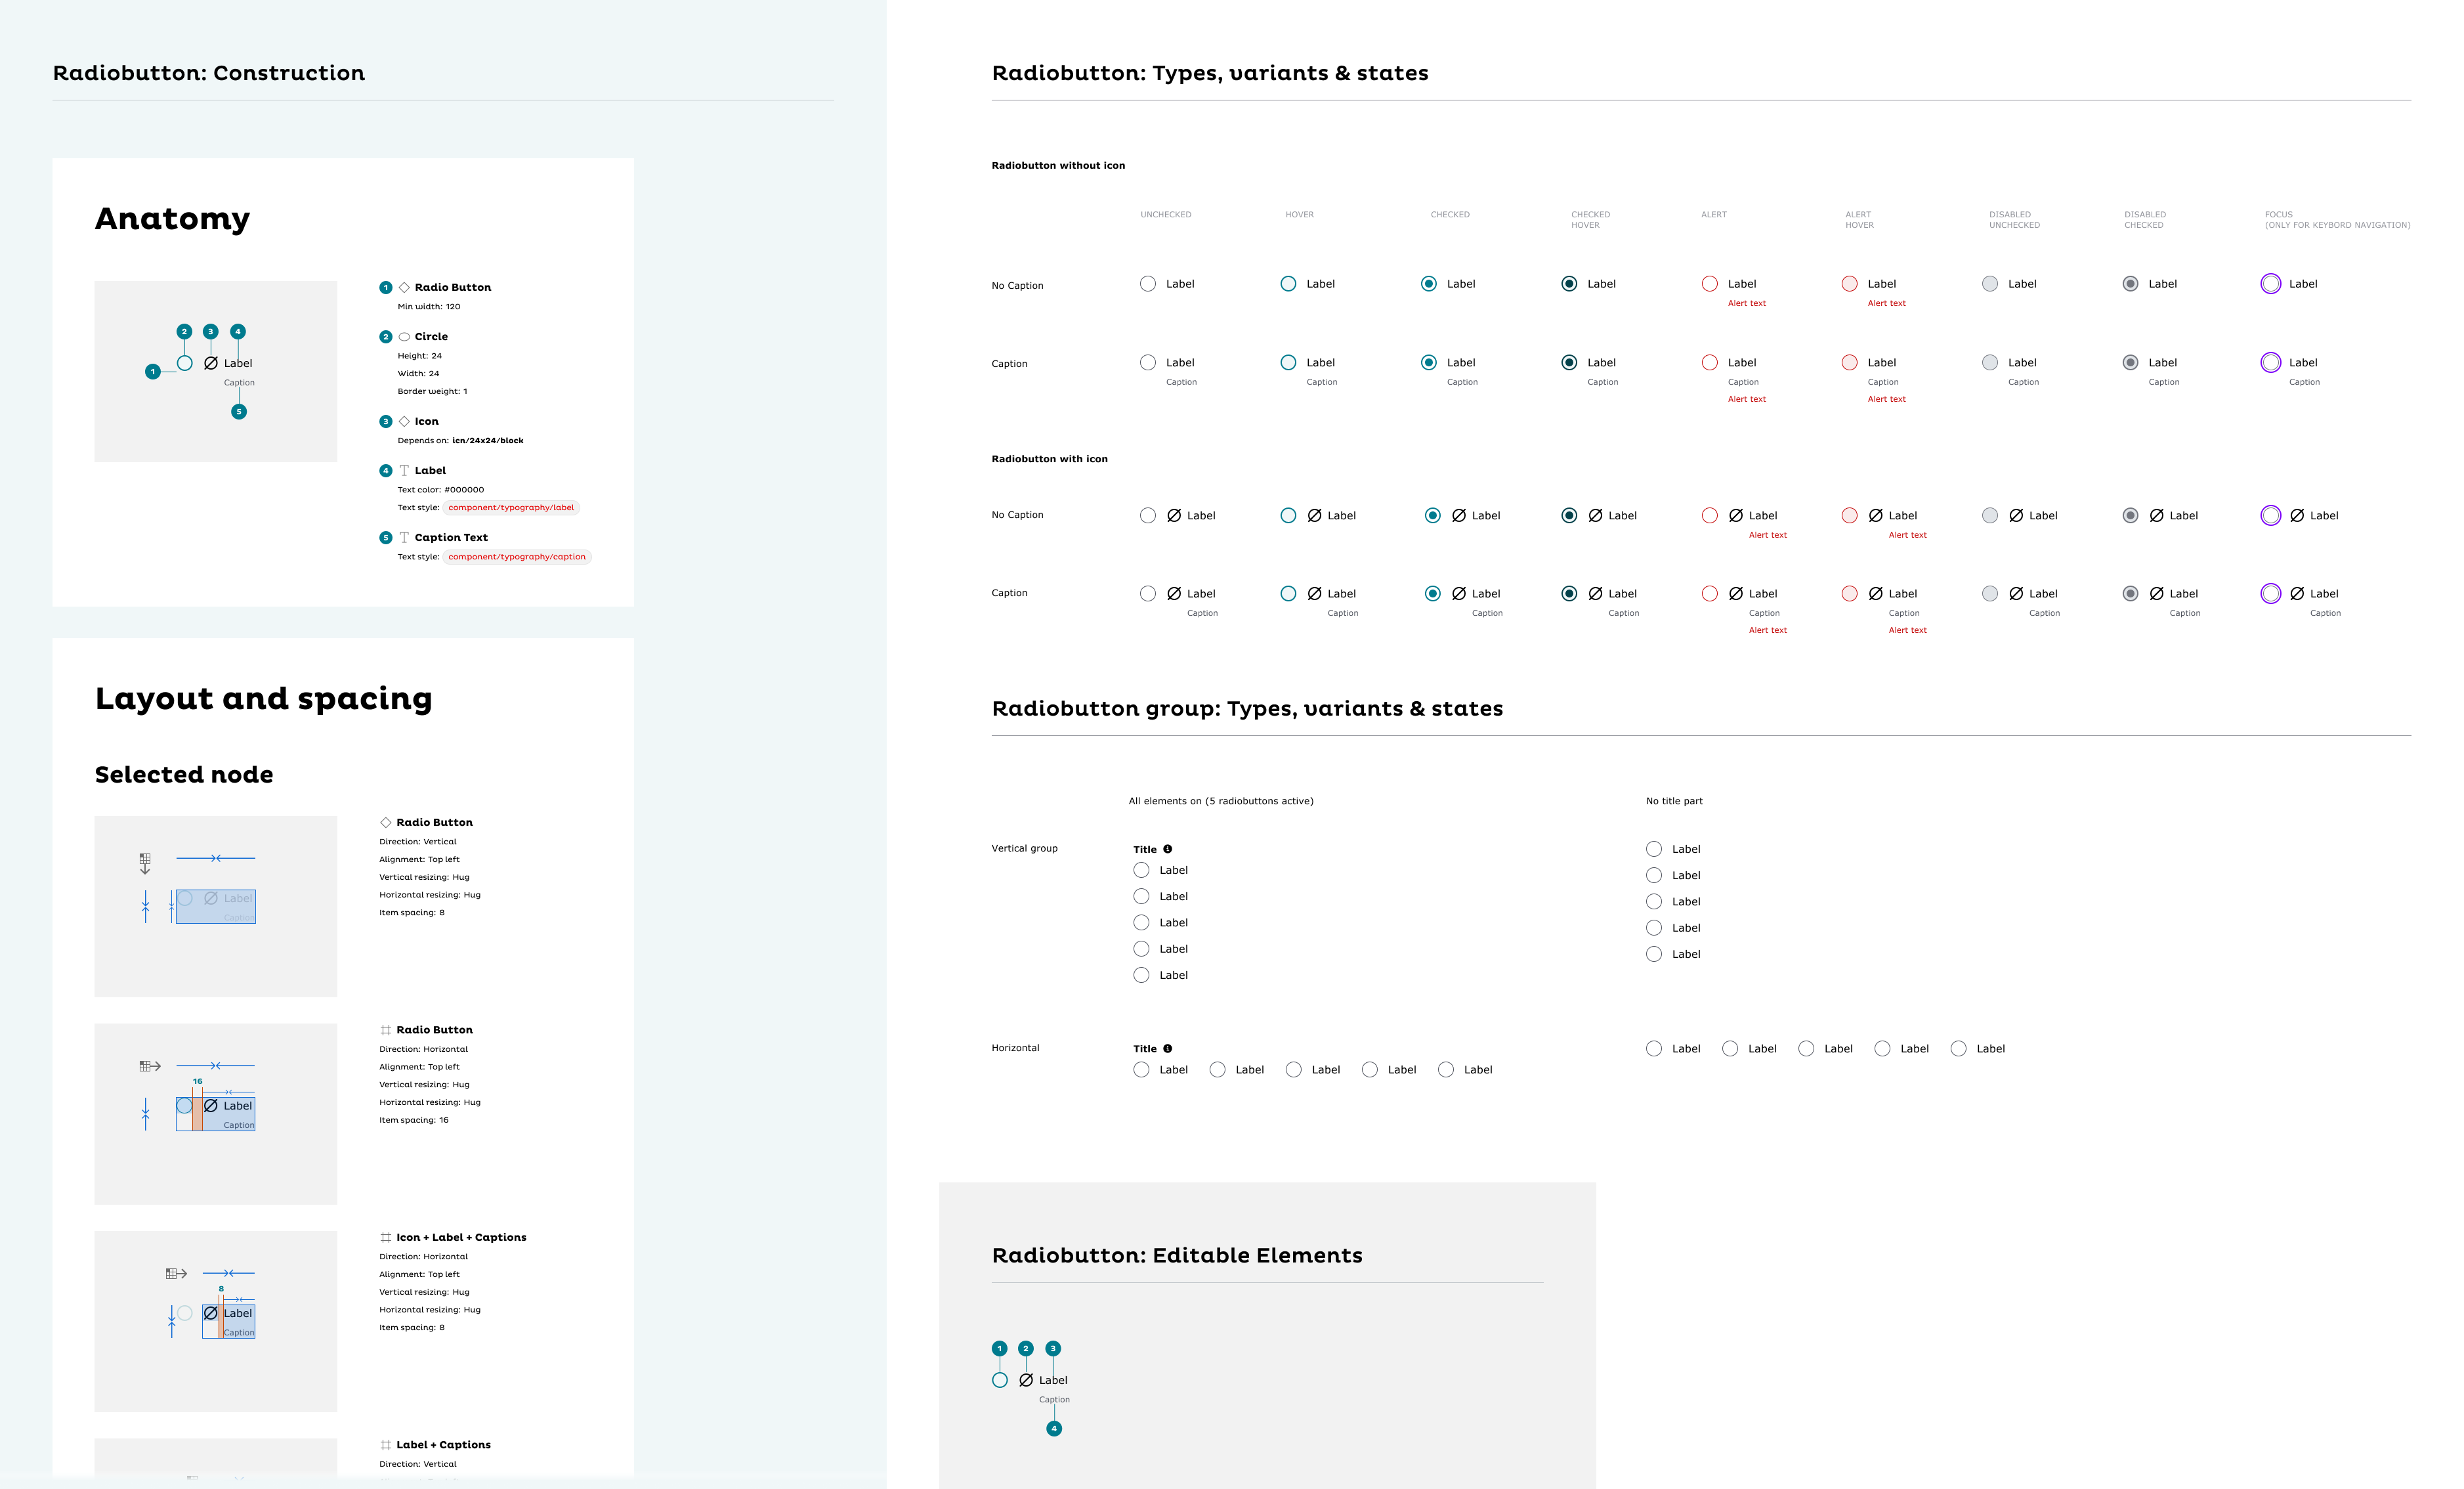The image size is (2464, 1489).
Task: Select the Unchecked radio in with-icon Caption row
Action: pyautogui.click(x=1148, y=594)
